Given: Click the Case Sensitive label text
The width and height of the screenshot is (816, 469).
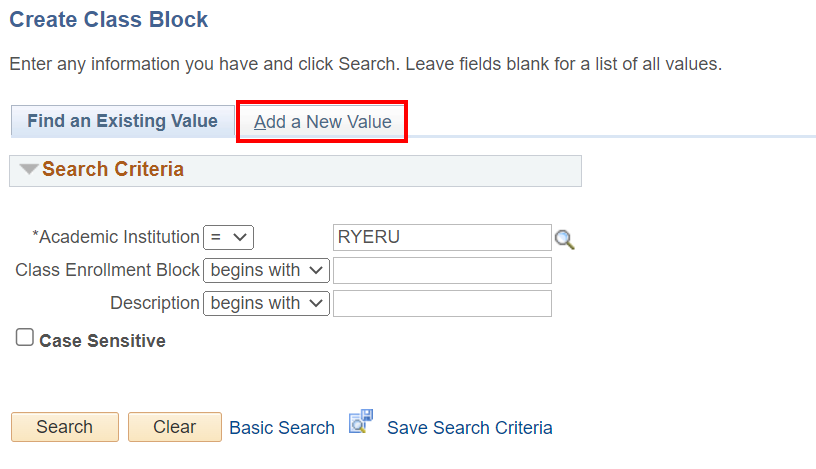Looking at the screenshot, I should (x=102, y=341).
